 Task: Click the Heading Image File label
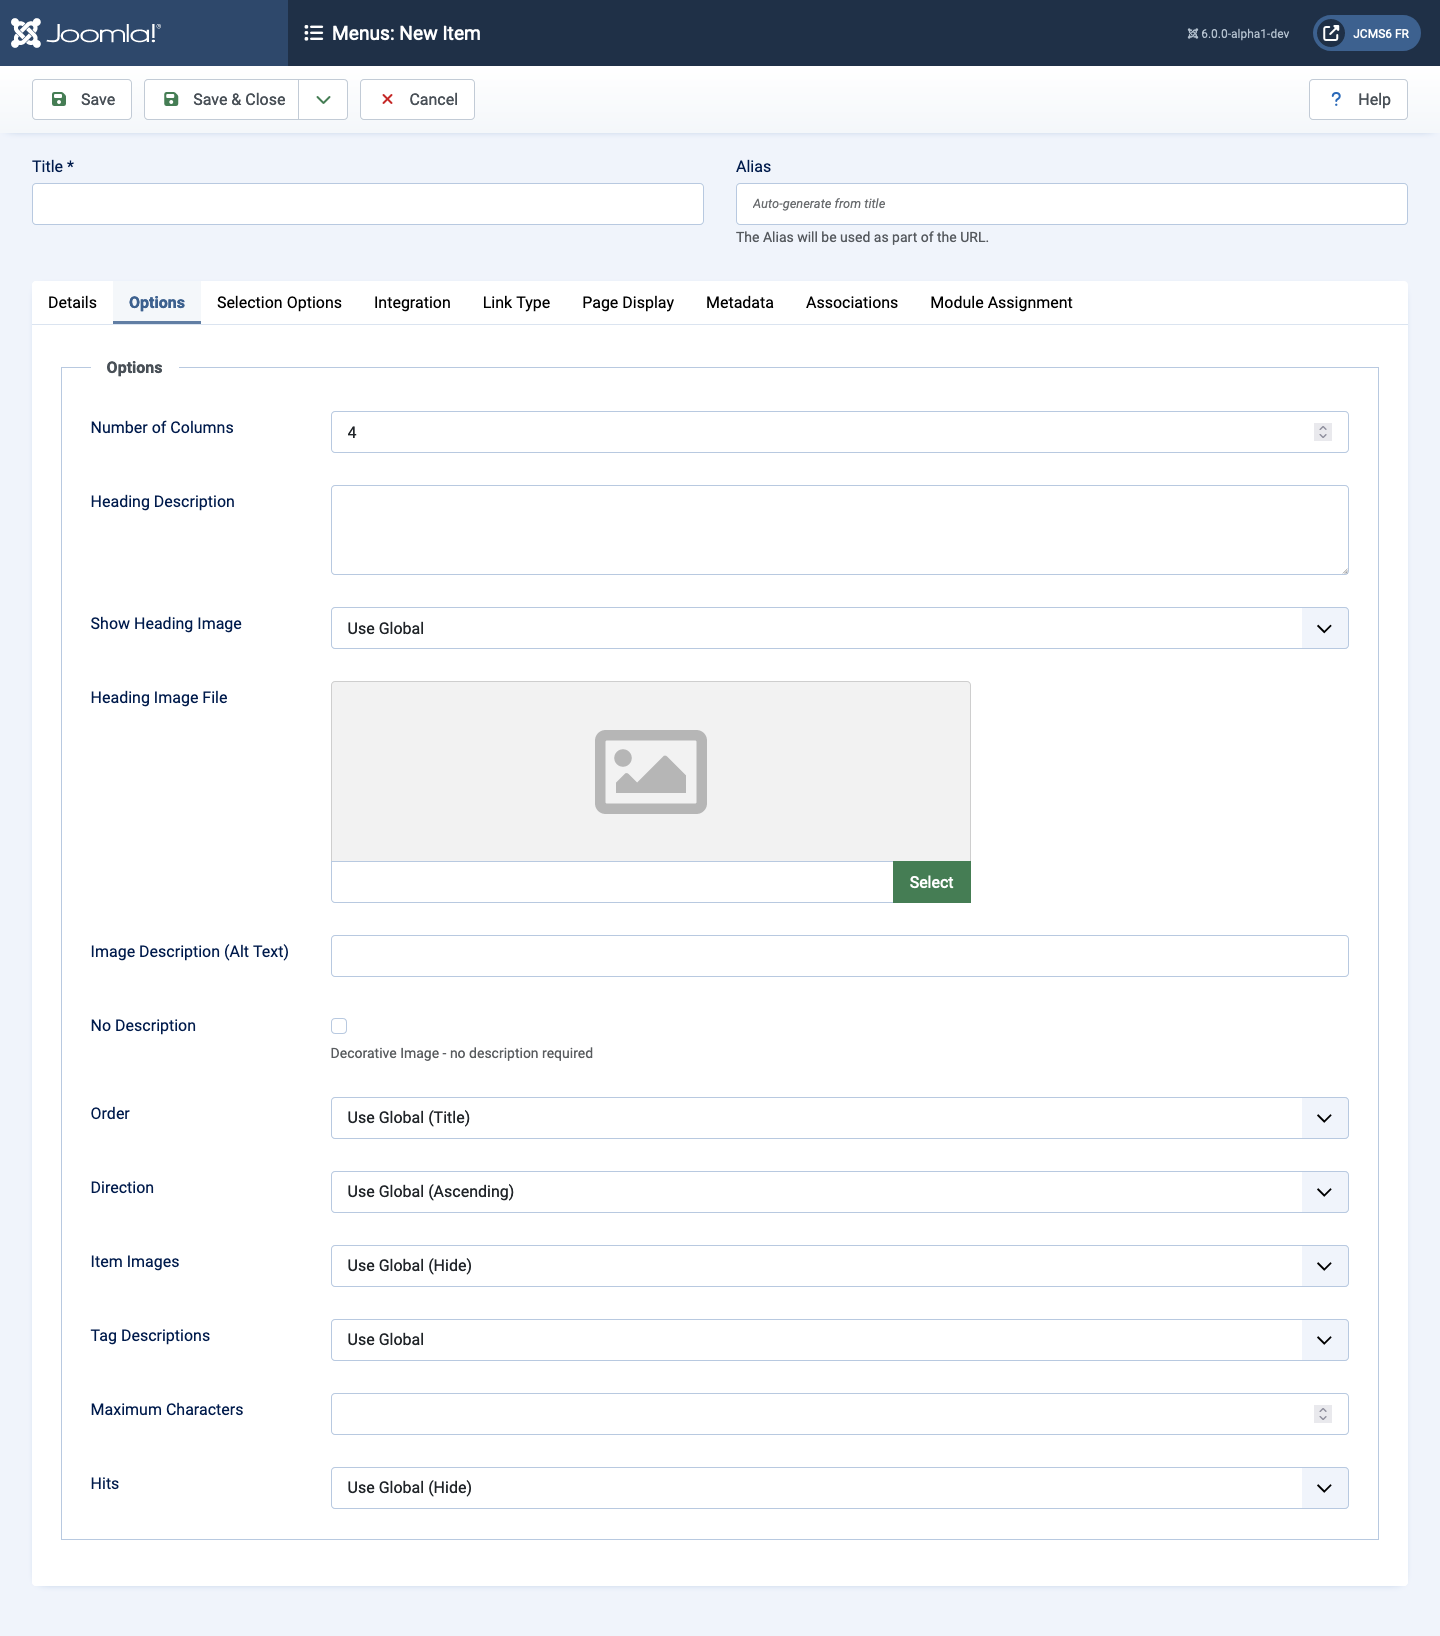159,697
